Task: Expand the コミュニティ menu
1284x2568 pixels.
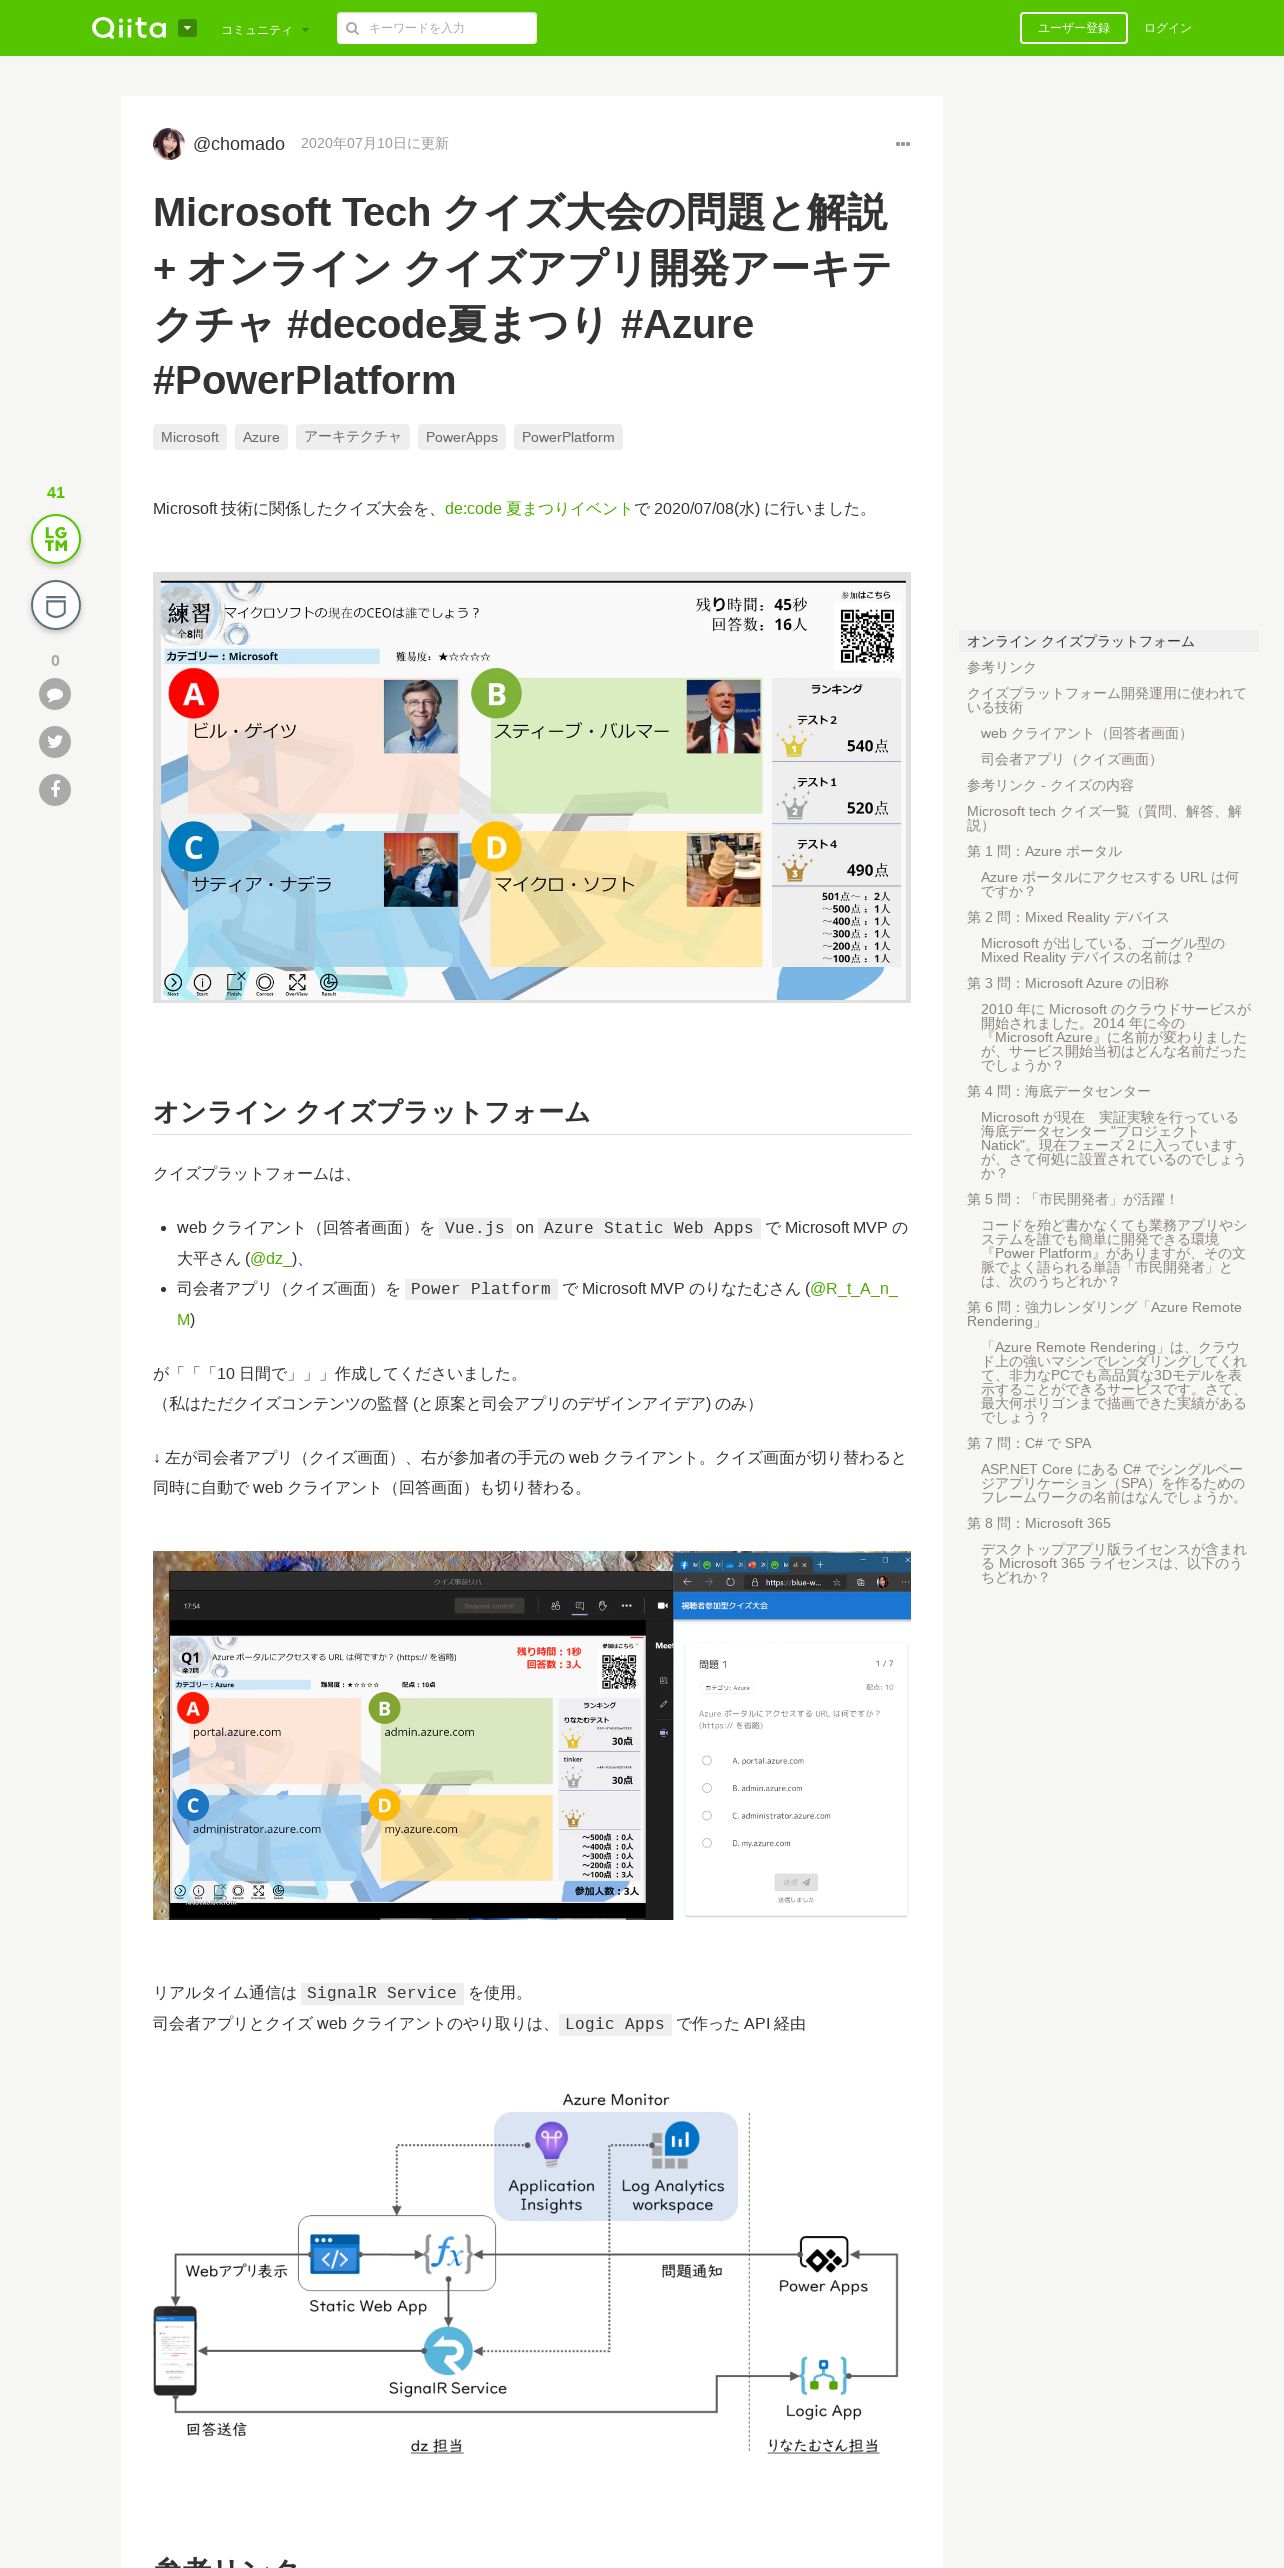Action: (264, 30)
